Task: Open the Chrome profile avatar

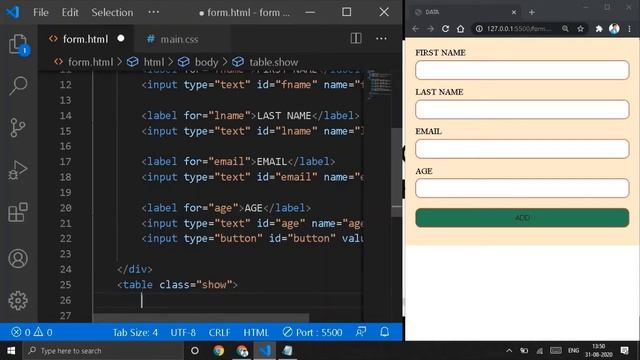Action: pos(614,29)
